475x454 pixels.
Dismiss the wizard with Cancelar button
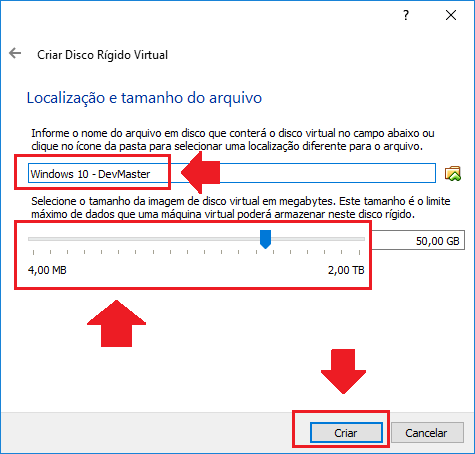coord(427,433)
